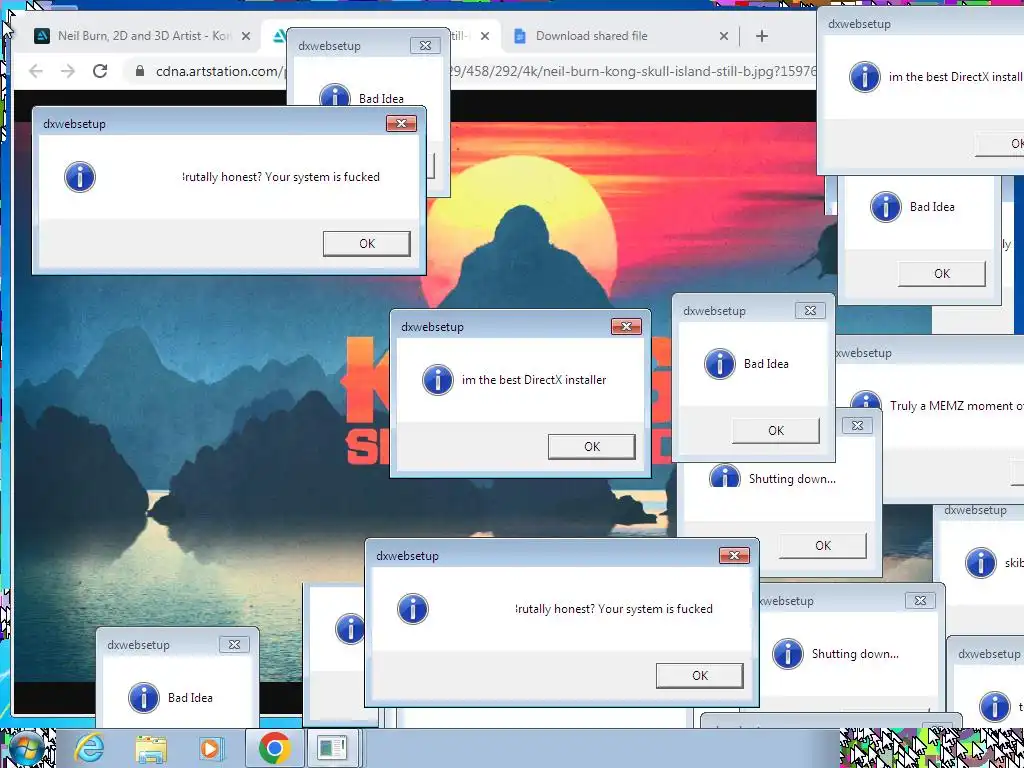Select the dxwebsetup program icon beside Chrome on taskbar

[x=332, y=748]
